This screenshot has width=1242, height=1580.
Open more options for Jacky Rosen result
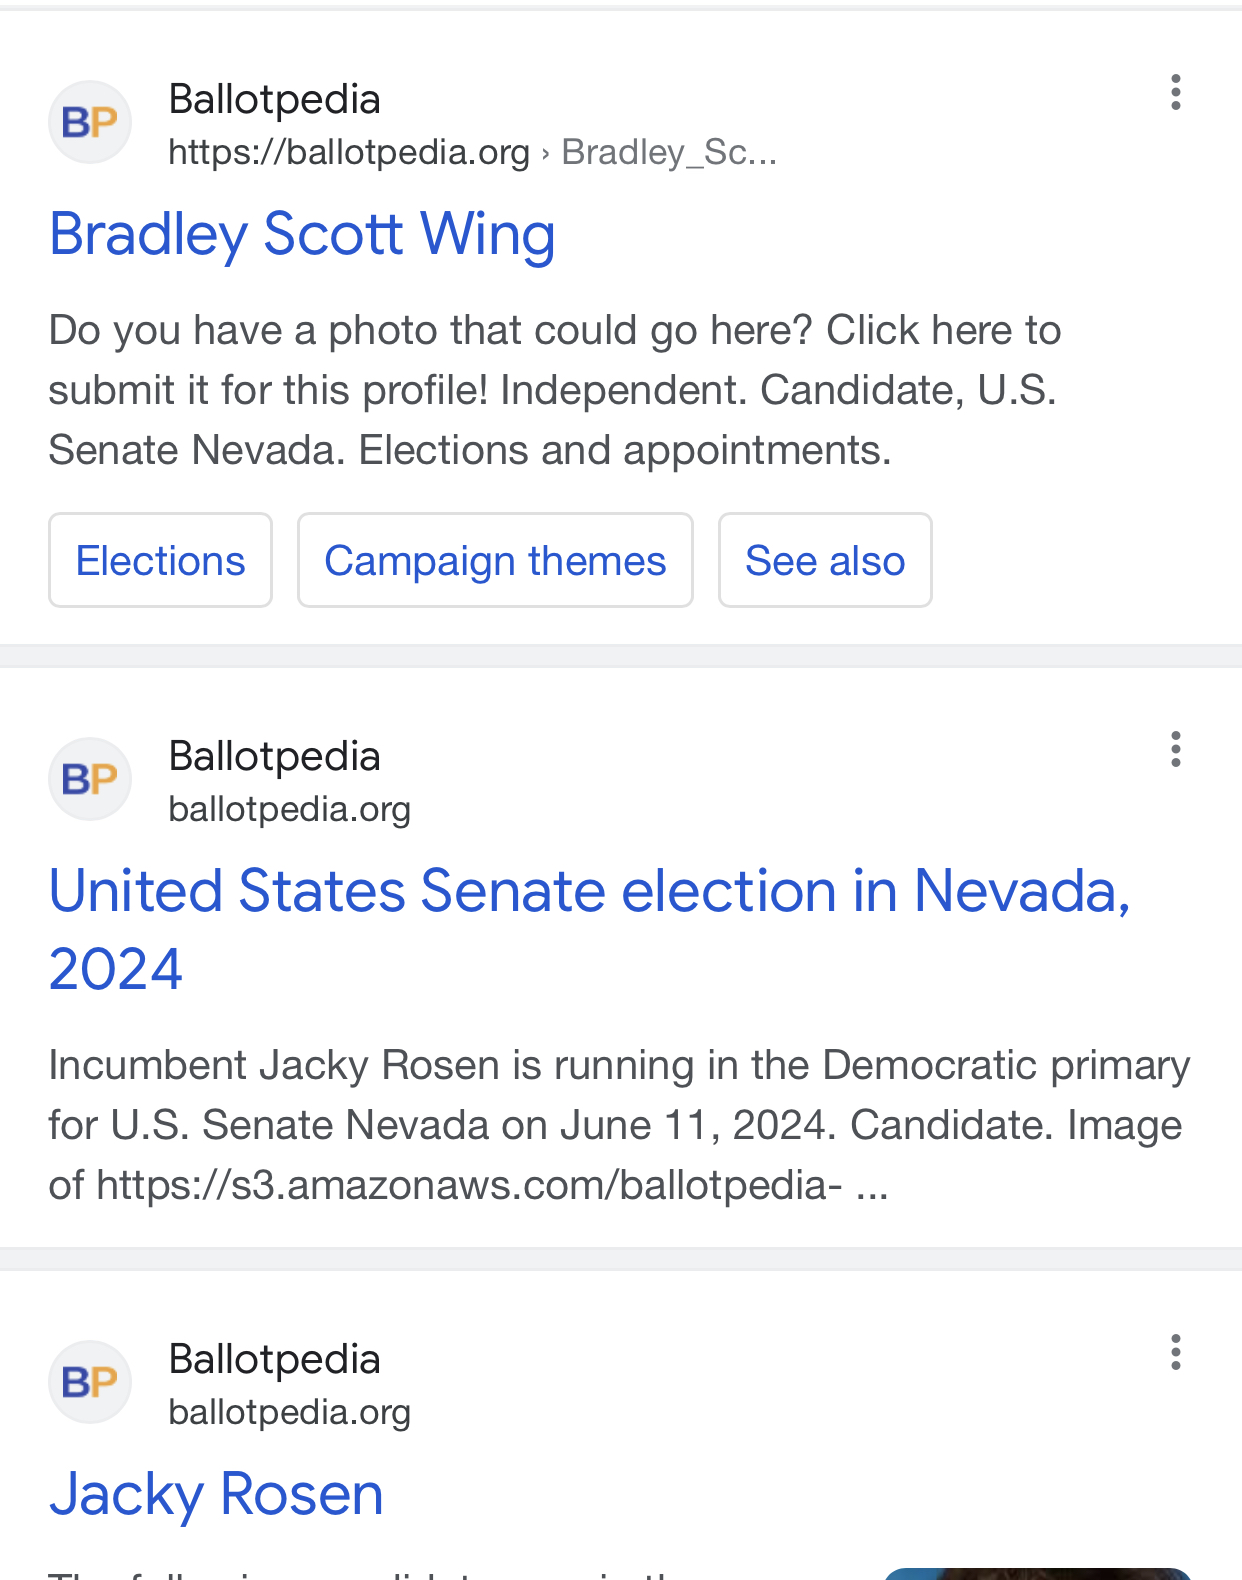pyautogui.click(x=1176, y=1352)
